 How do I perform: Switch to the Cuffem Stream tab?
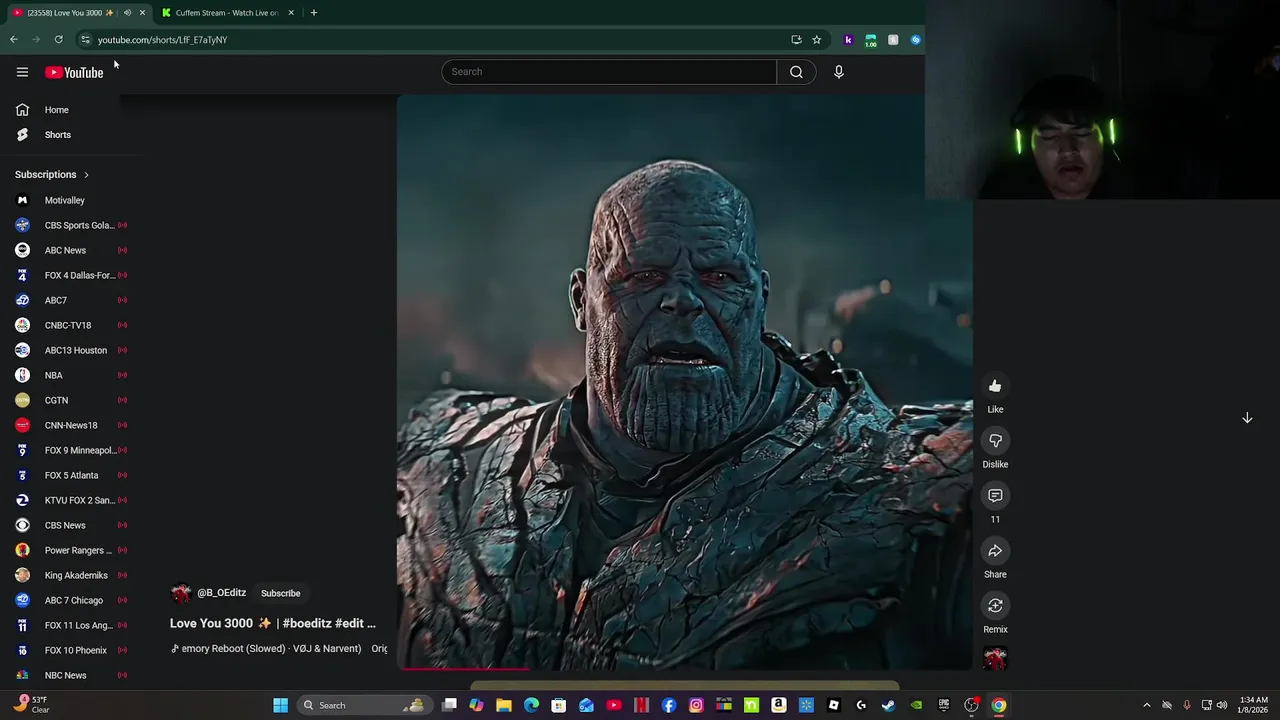click(x=227, y=13)
